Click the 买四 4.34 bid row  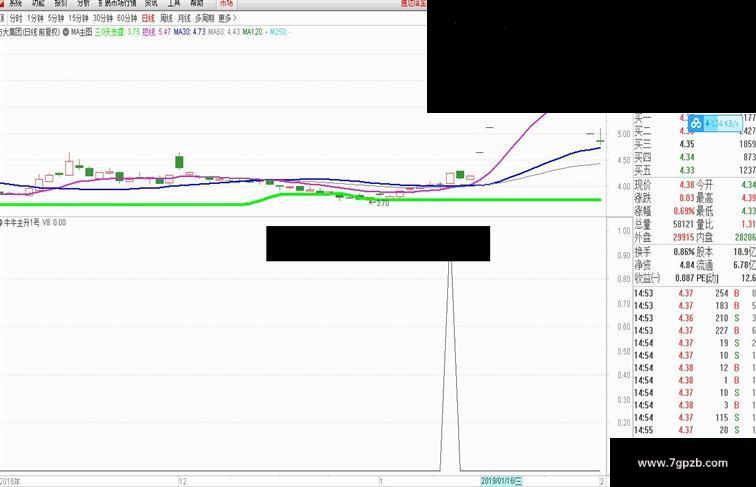click(x=694, y=157)
